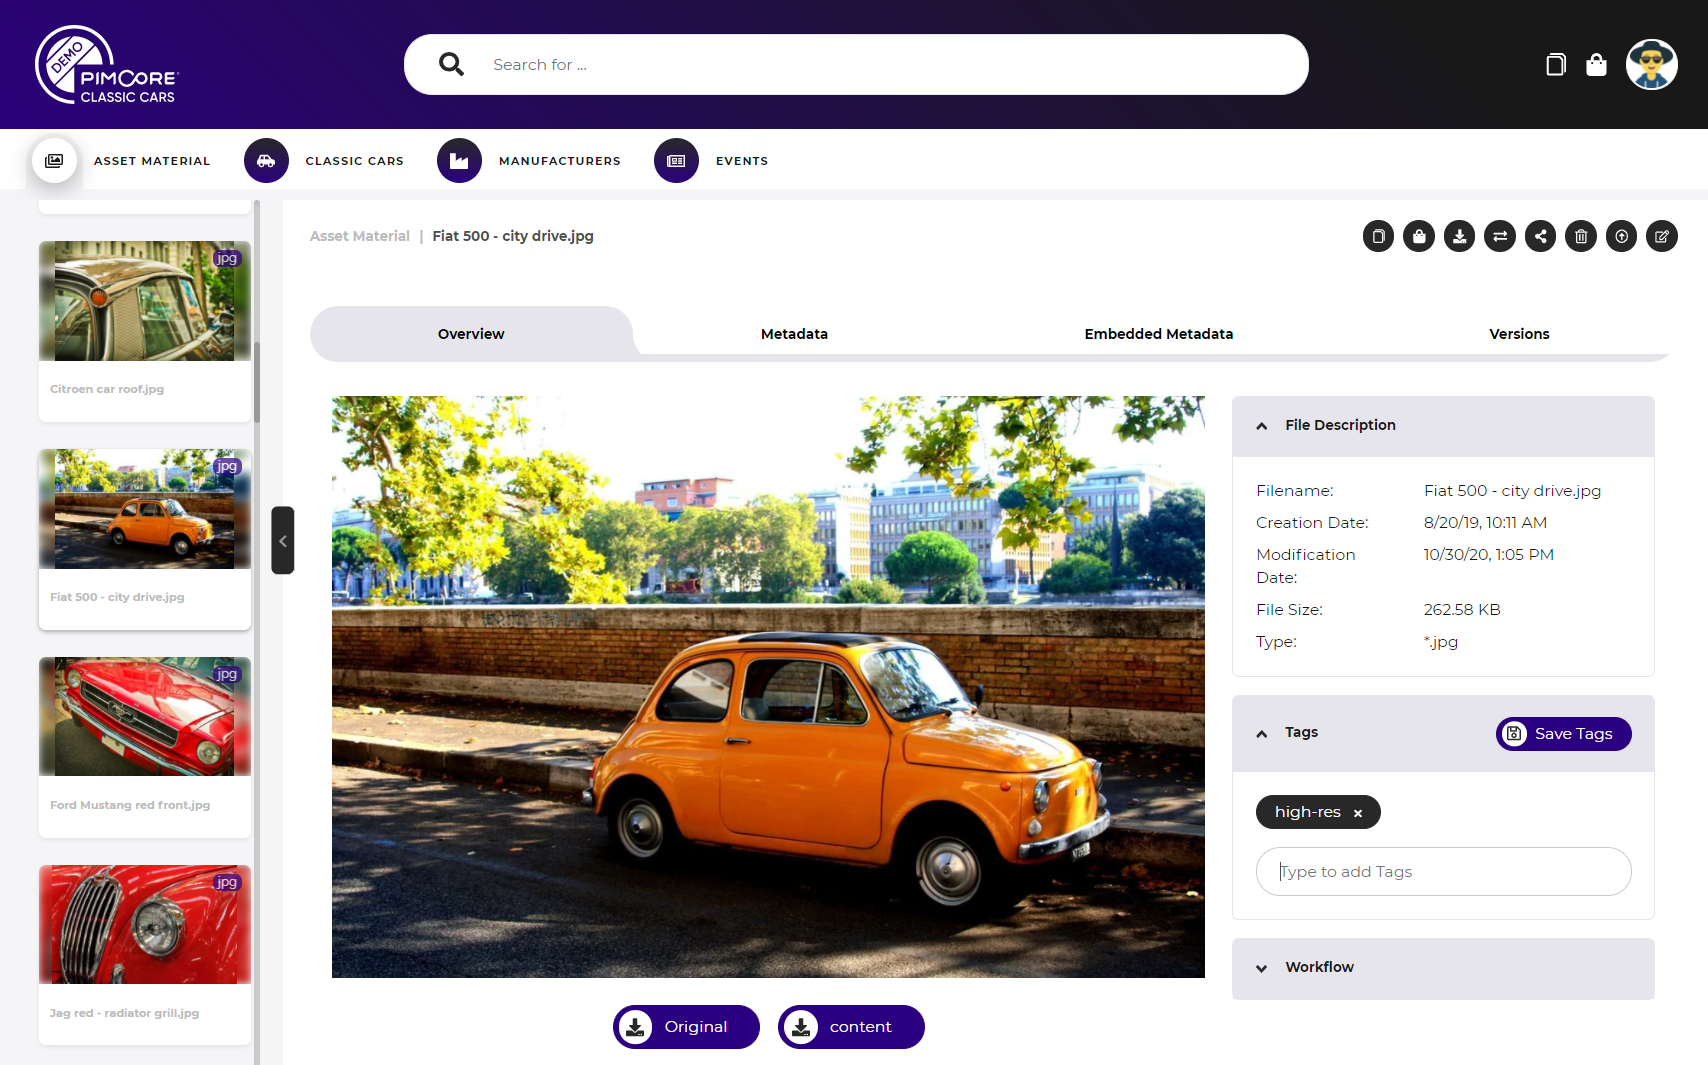Download the Original image file
Screen dimensions: 1708x1065
[686, 1027]
